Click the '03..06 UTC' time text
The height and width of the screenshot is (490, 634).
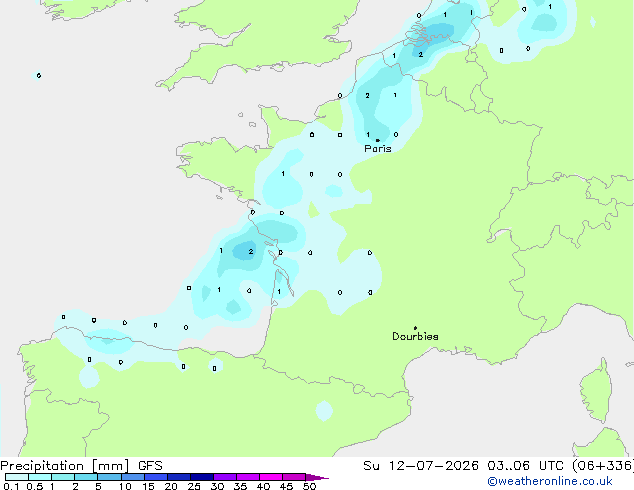coord(525,466)
